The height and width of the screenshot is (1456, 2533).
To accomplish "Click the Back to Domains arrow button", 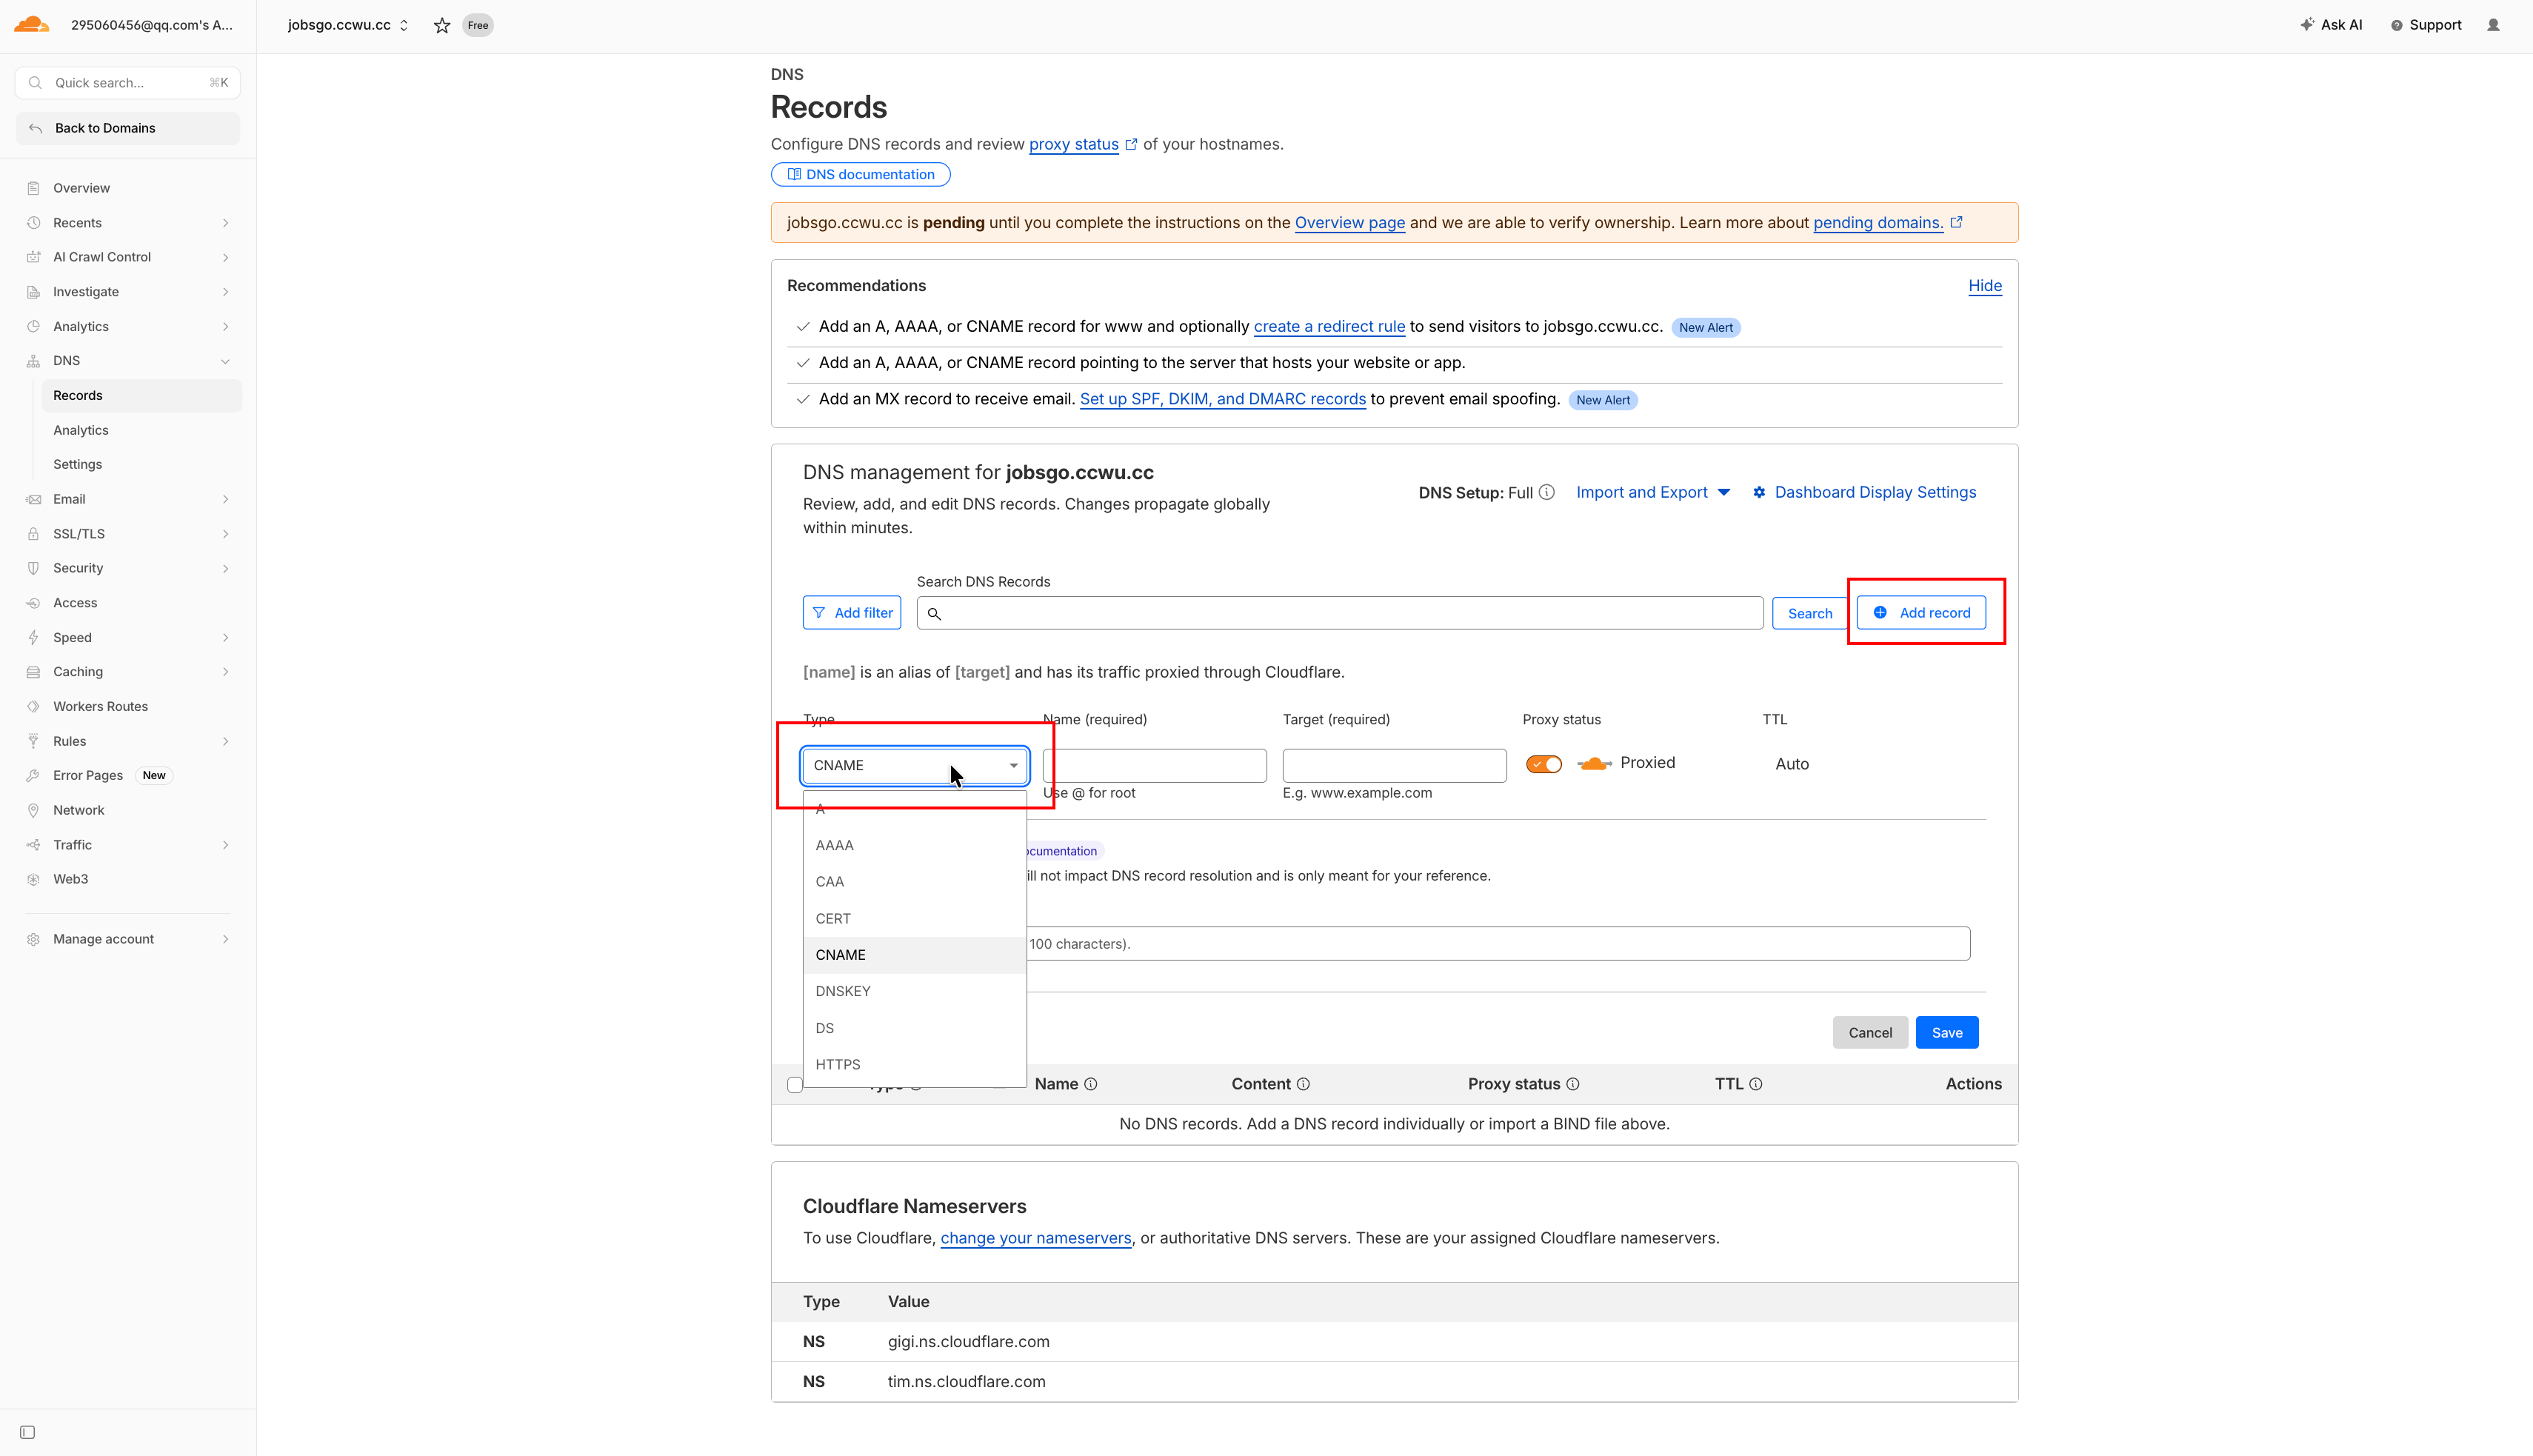I will [128, 128].
